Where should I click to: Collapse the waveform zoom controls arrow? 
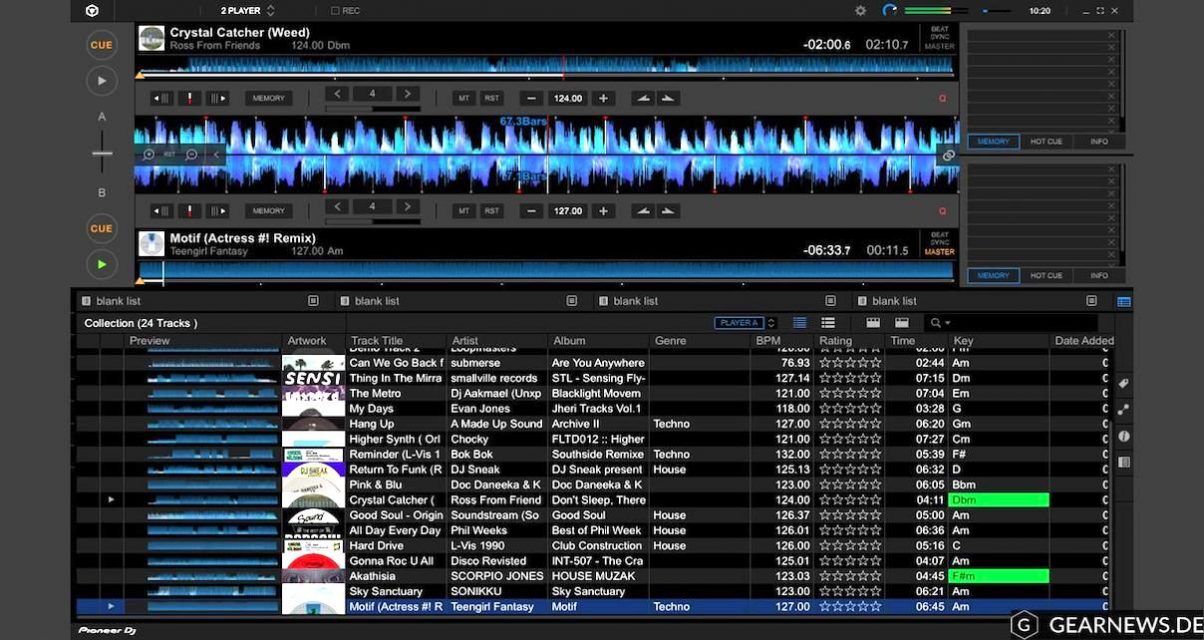point(216,155)
